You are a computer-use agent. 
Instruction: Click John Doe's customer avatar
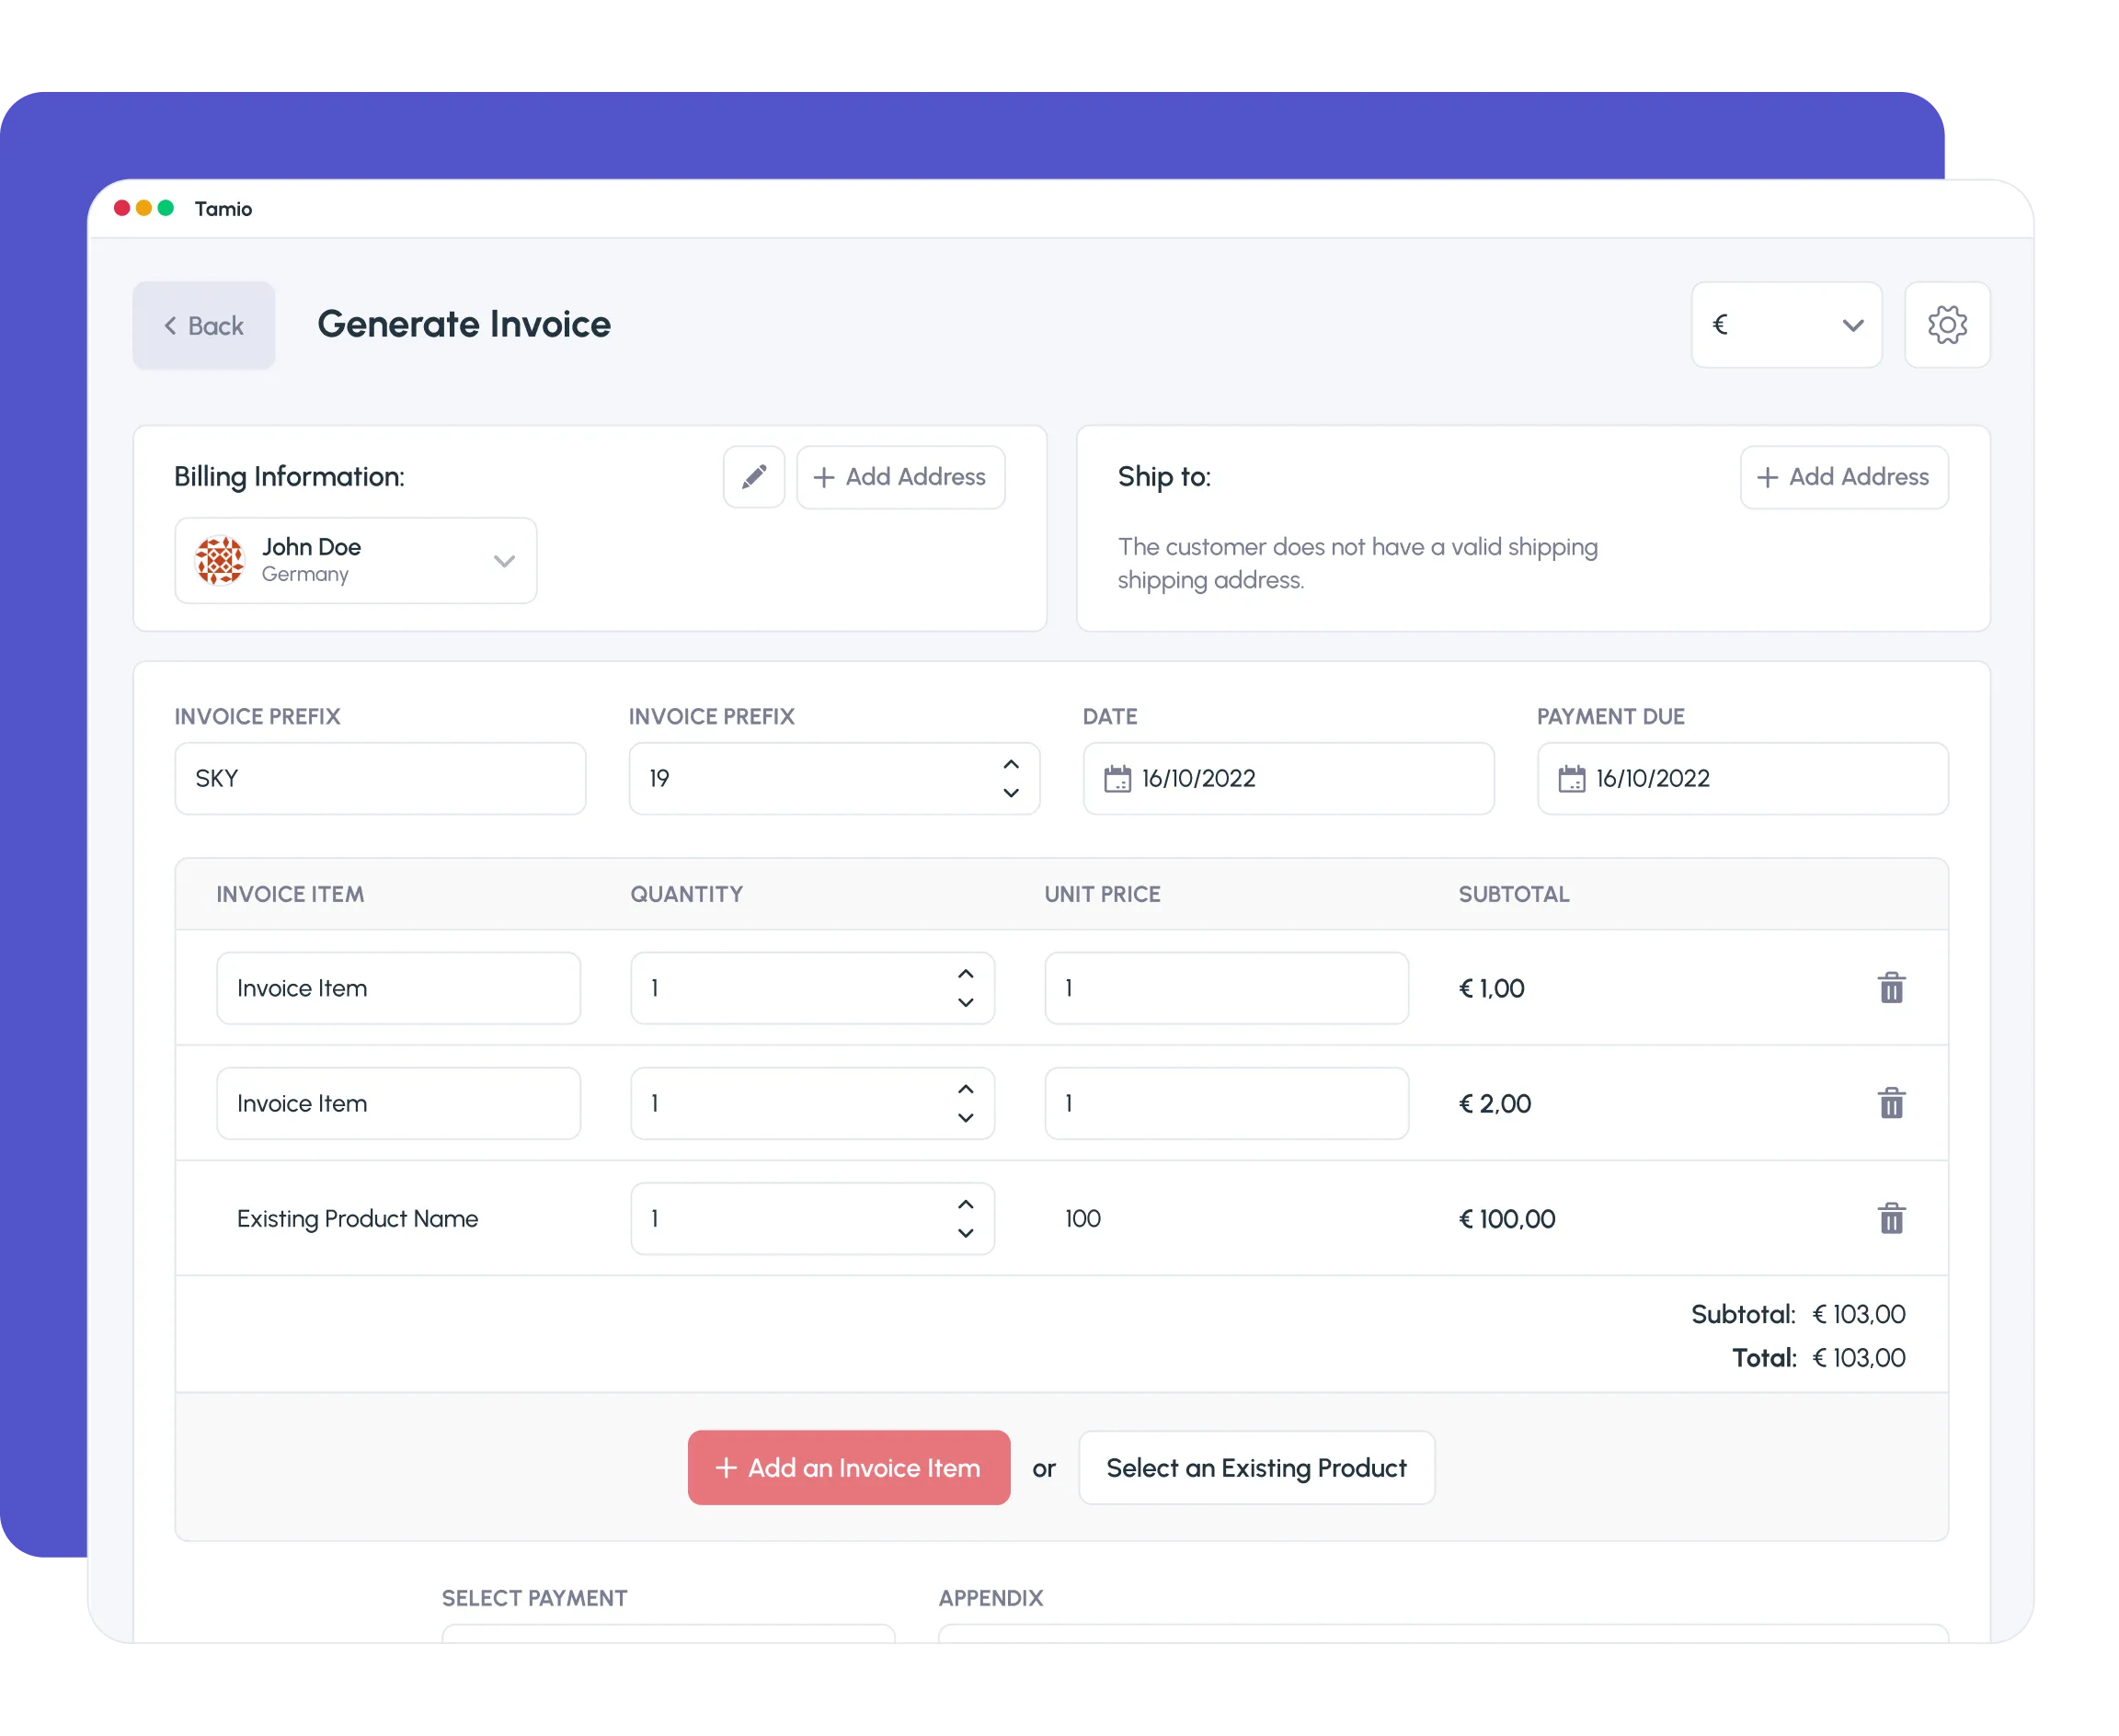click(x=220, y=560)
